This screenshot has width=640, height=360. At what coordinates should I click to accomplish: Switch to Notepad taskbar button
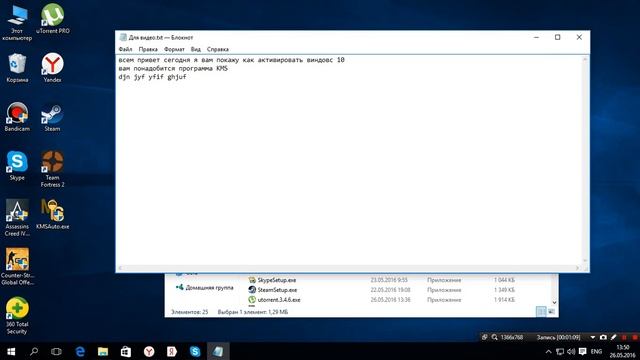(218, 351)
